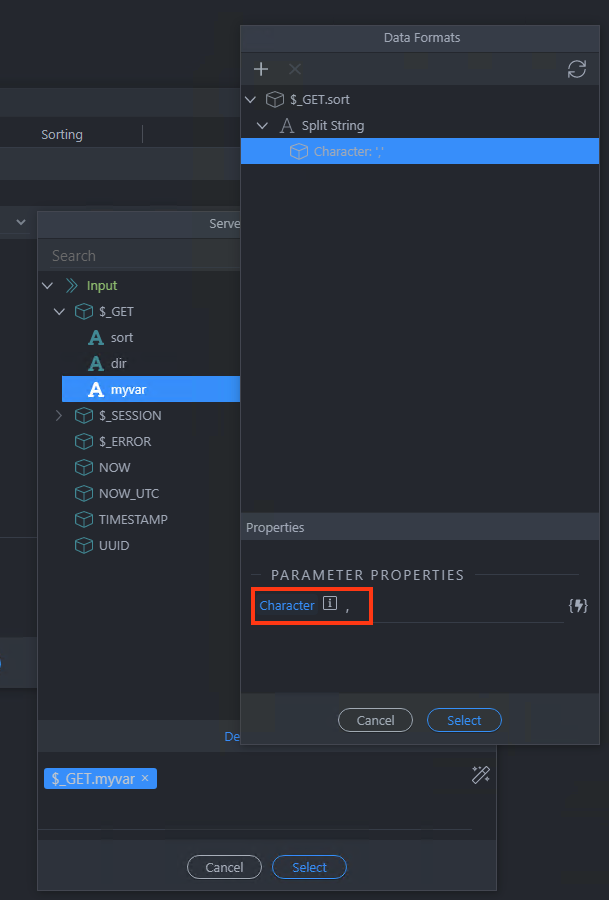Click the magic wand formatter icon
Image resolution: width=609 pixels, height=900 pixels.
pos(480,775)
